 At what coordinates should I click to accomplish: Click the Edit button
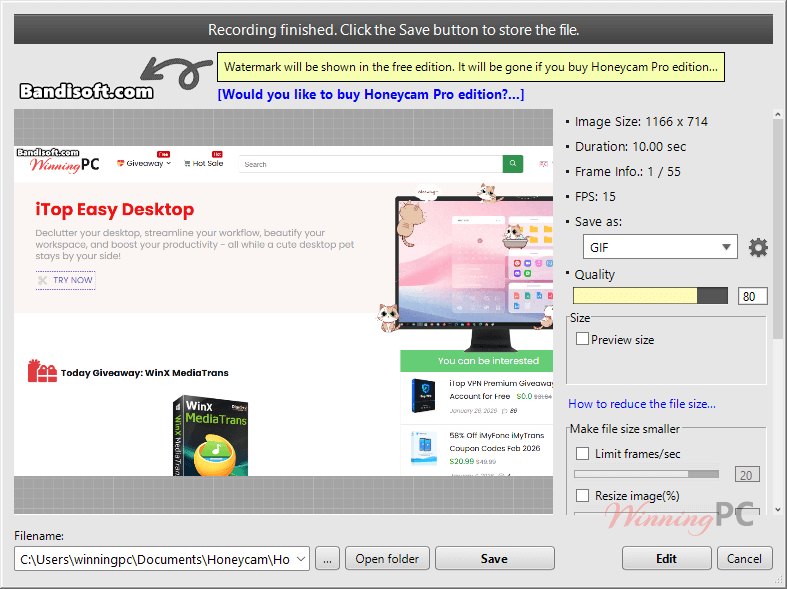tap(667, 558)
